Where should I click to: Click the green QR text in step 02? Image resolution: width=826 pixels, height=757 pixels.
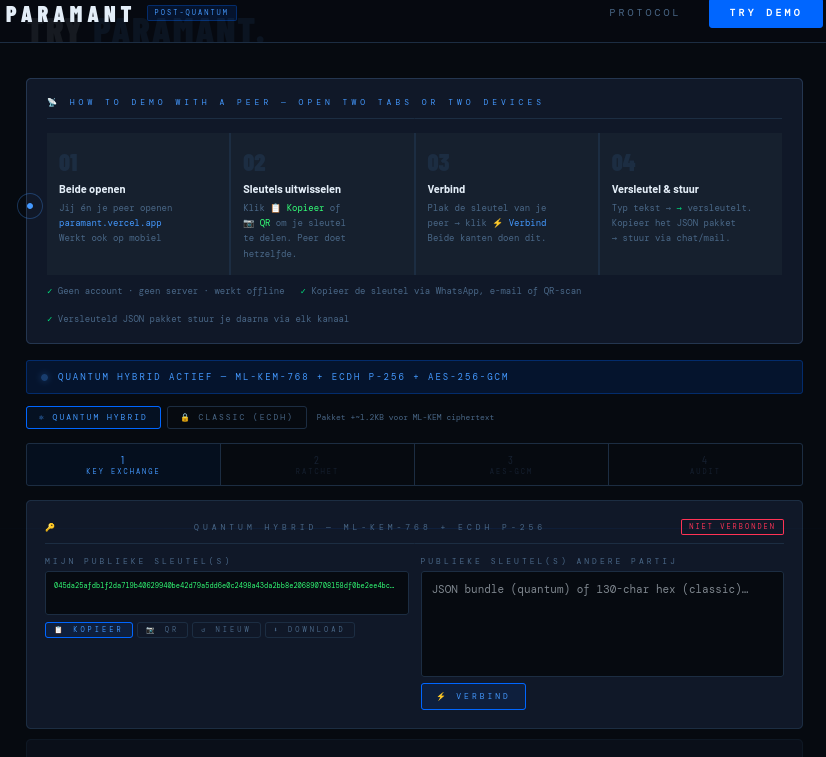click(x=265, y=223)
